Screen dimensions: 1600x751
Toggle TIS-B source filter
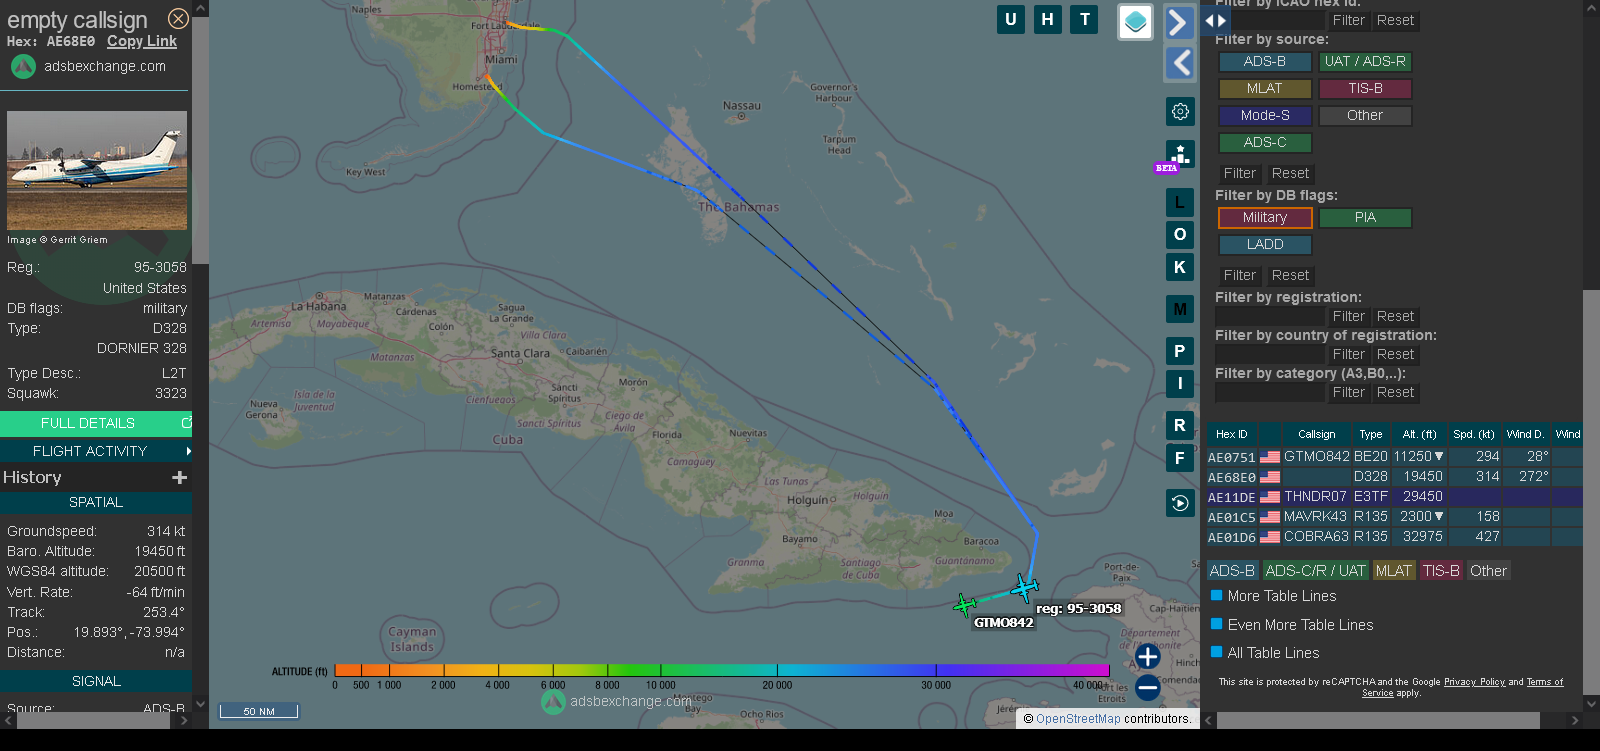coord(1365,89)
